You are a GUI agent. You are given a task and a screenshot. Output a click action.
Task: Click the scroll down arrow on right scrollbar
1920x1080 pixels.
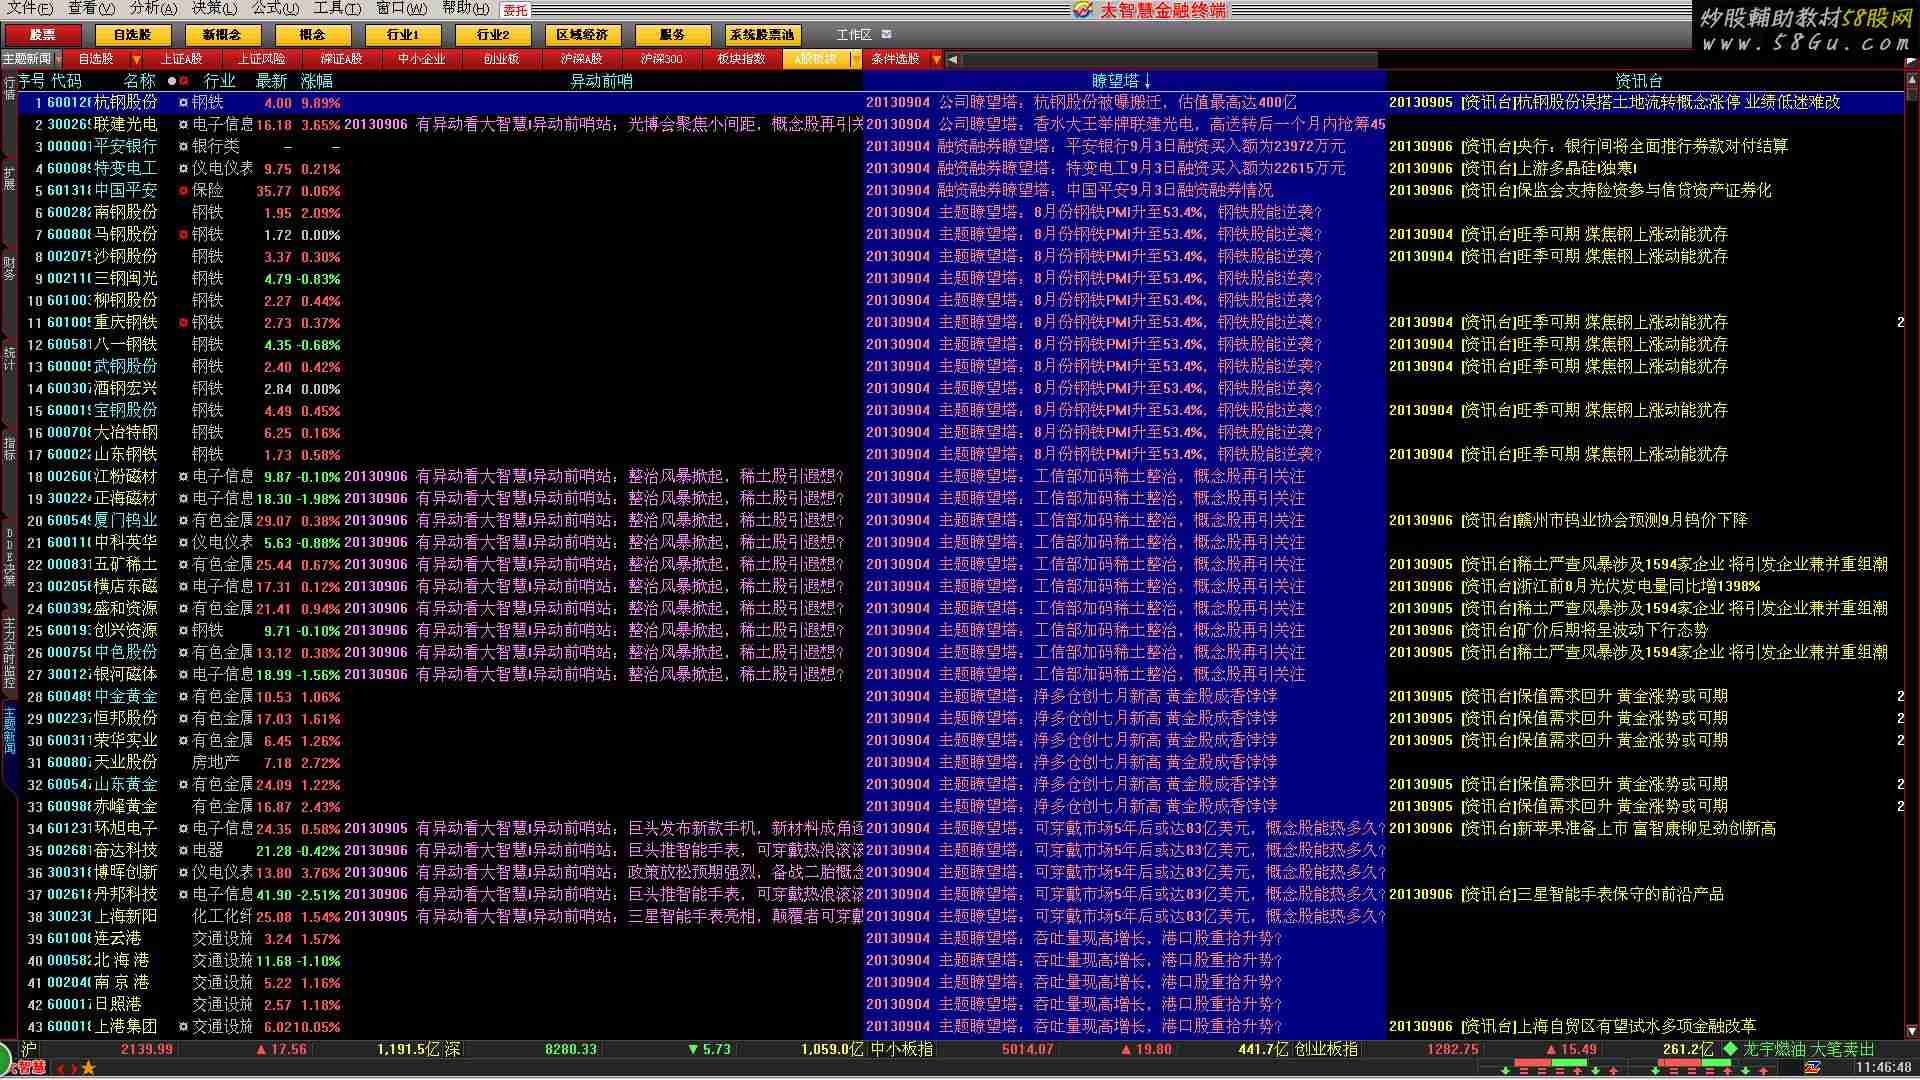tap(1912, 1031)
